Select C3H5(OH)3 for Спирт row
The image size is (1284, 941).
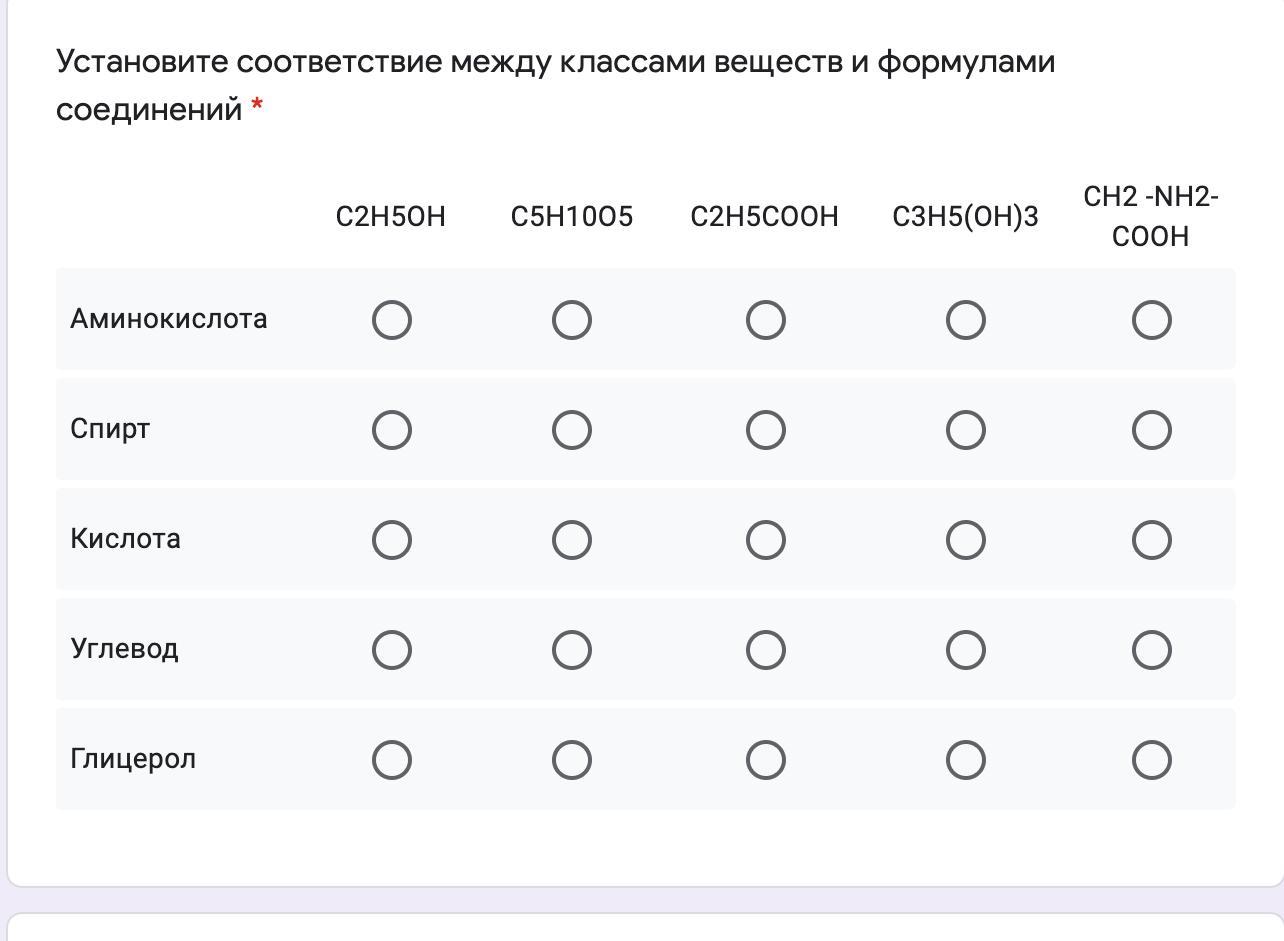pos(965,430)
